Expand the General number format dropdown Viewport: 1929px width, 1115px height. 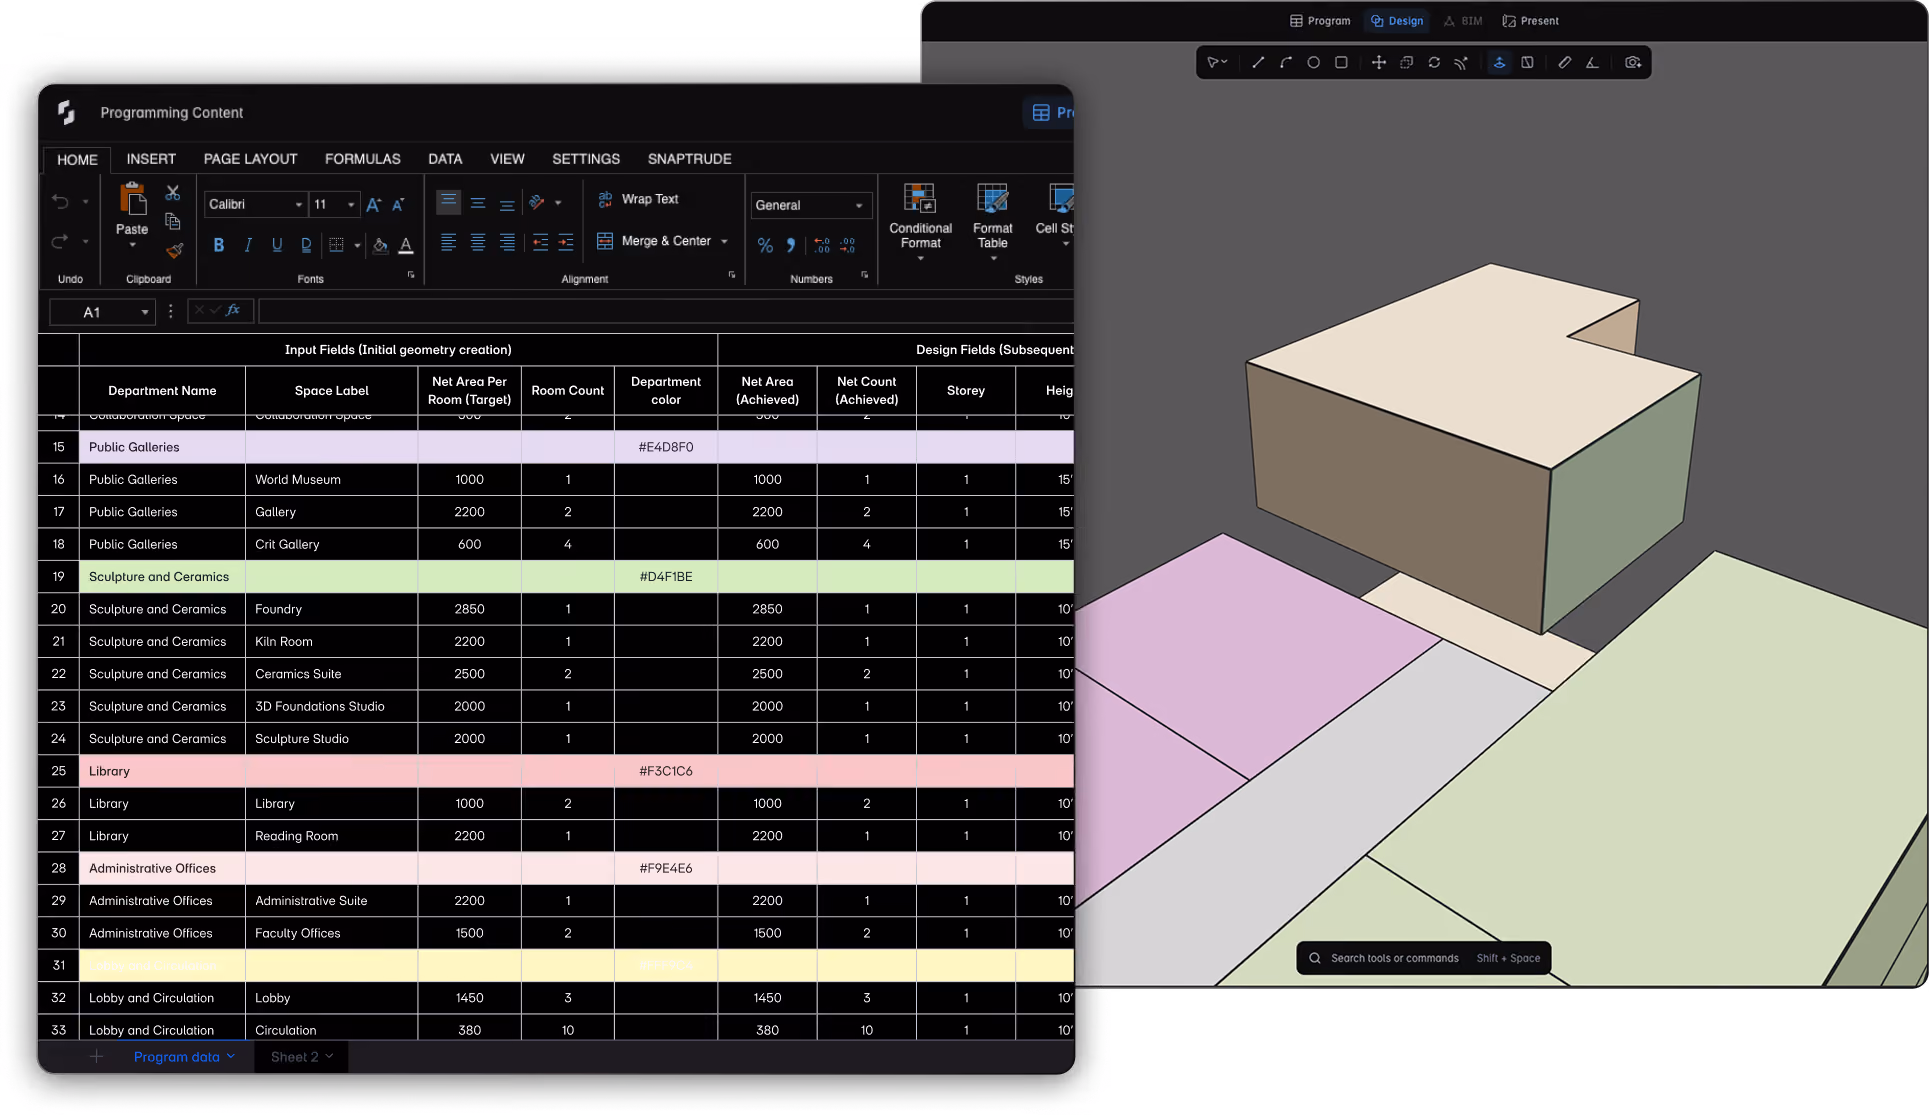tap(810, 205)
